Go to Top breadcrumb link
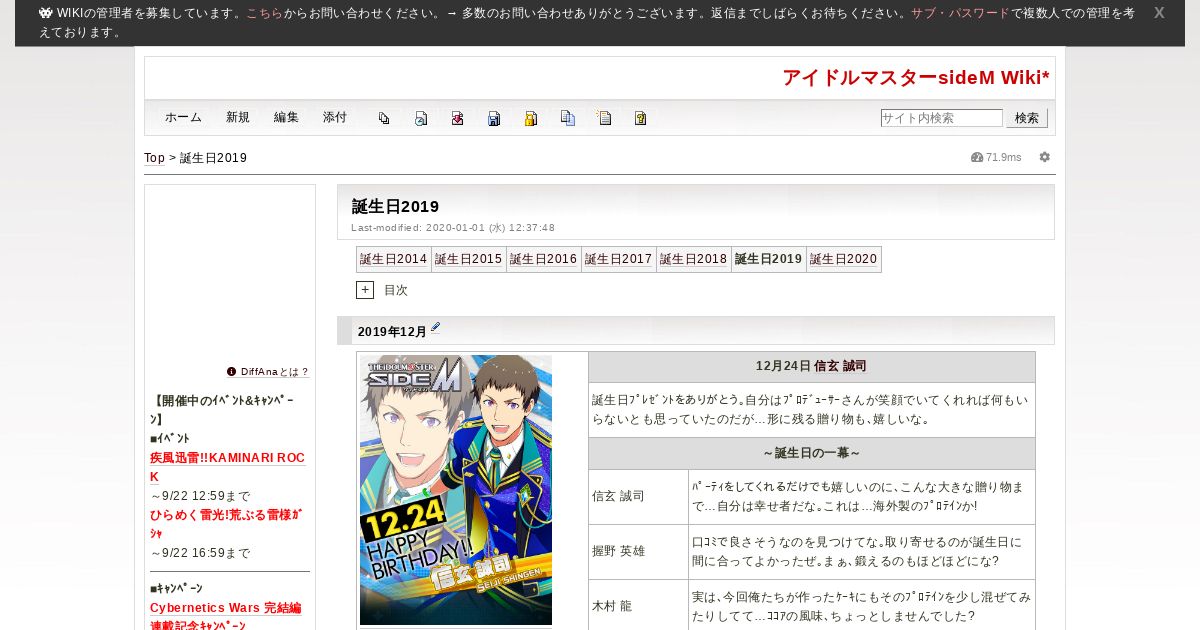 [x=155, y=158]
